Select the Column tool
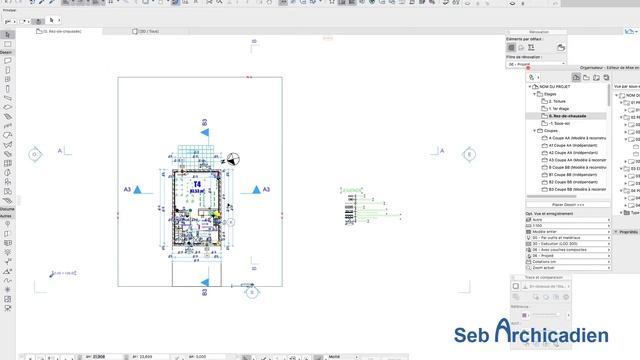The width and height of the screenshot is (640, 360). (x=7, y=89)
